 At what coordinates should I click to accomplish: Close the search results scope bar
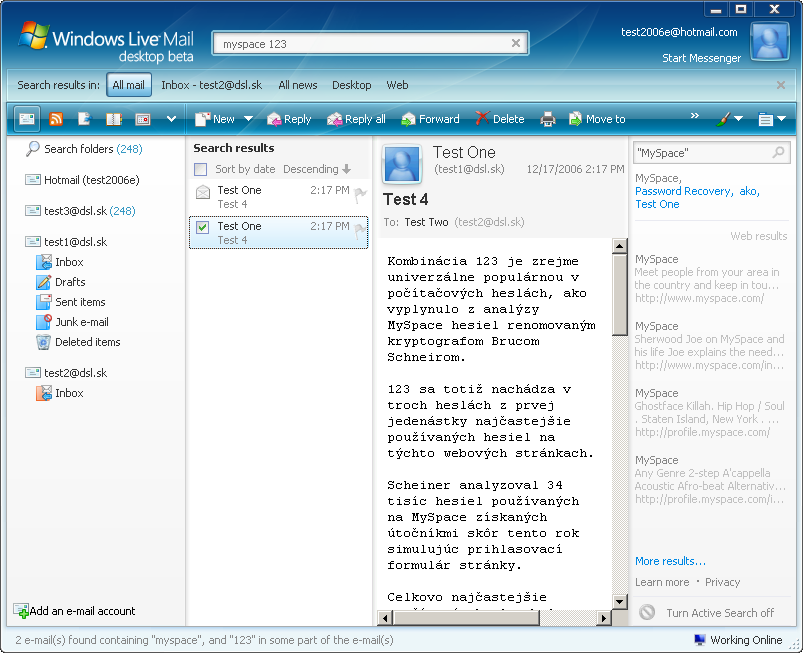(780, 85)
